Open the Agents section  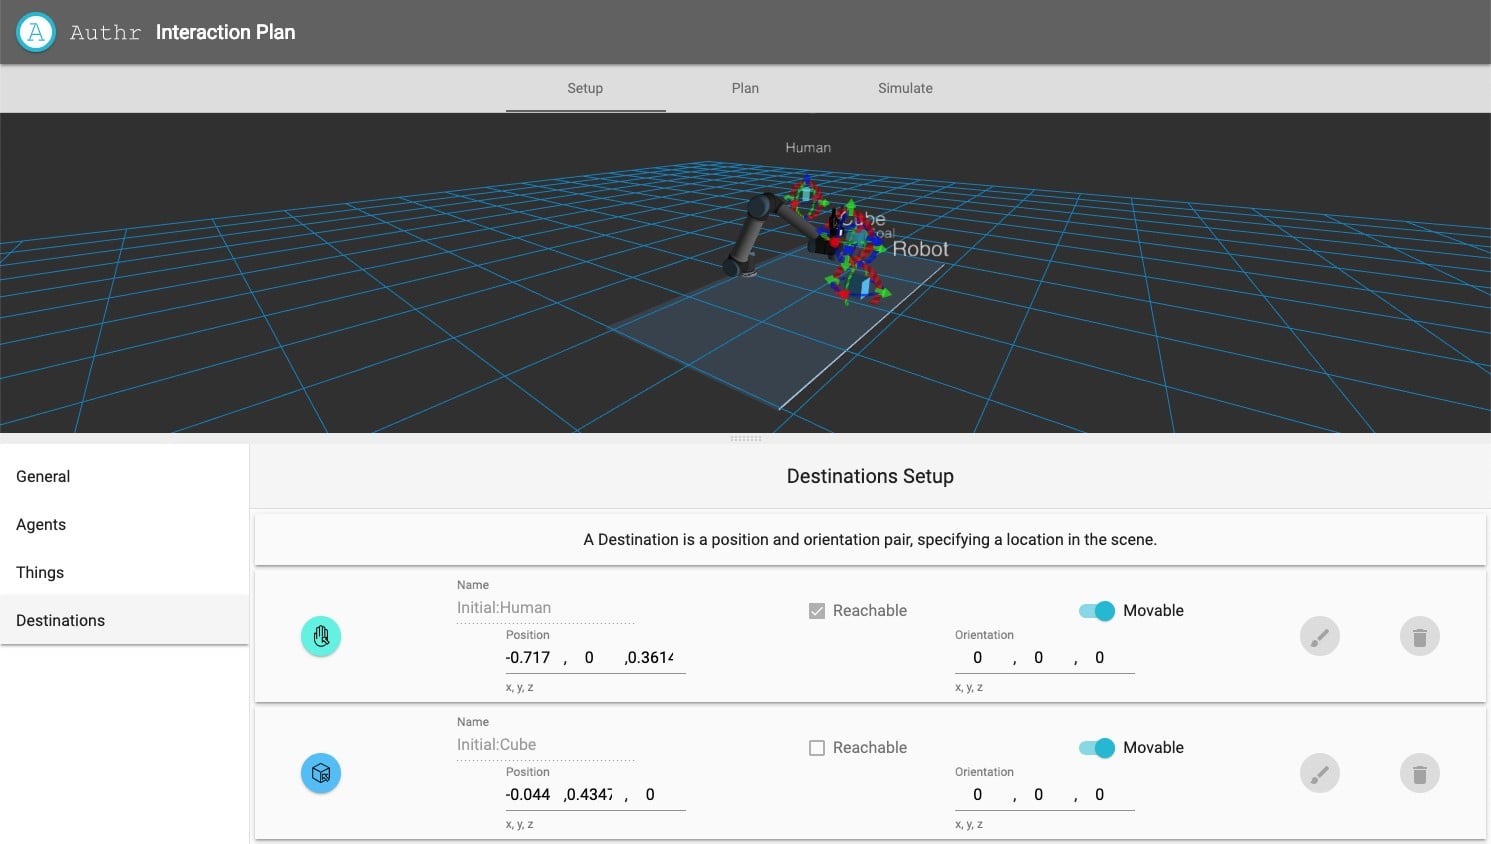tap(124, 525)
